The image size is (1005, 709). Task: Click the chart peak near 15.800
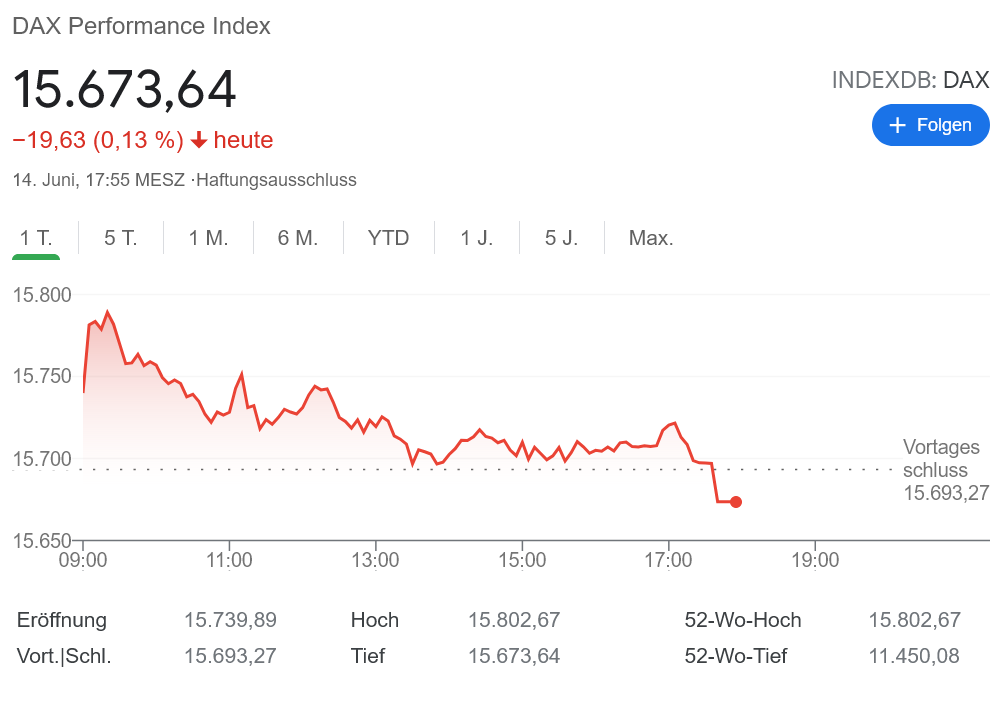click(108, 313)
